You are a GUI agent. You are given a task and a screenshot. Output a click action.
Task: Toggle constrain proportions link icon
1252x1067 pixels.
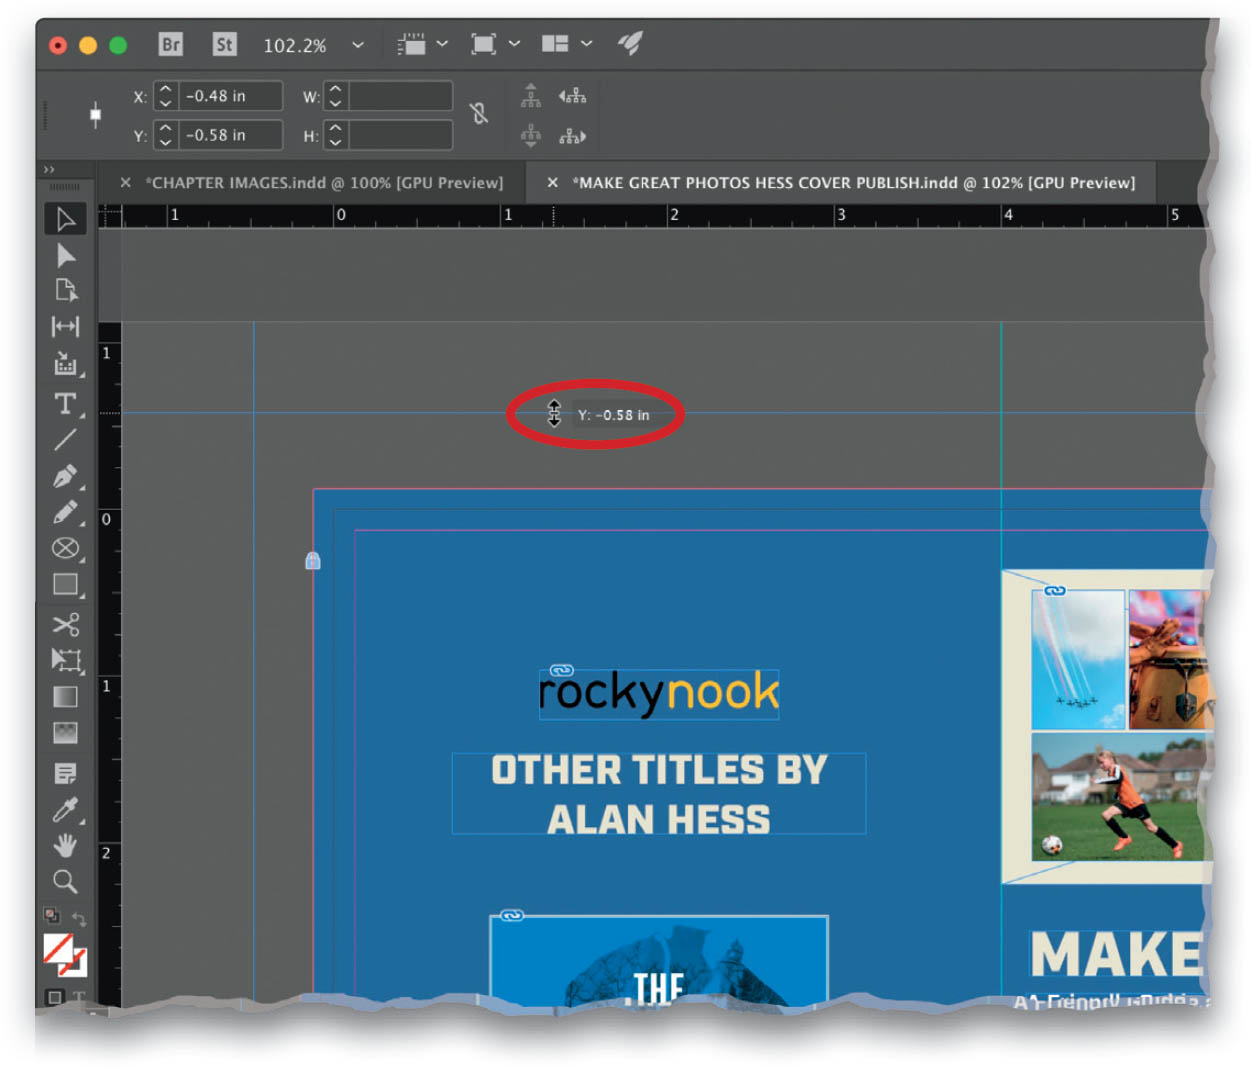point(479,114)
